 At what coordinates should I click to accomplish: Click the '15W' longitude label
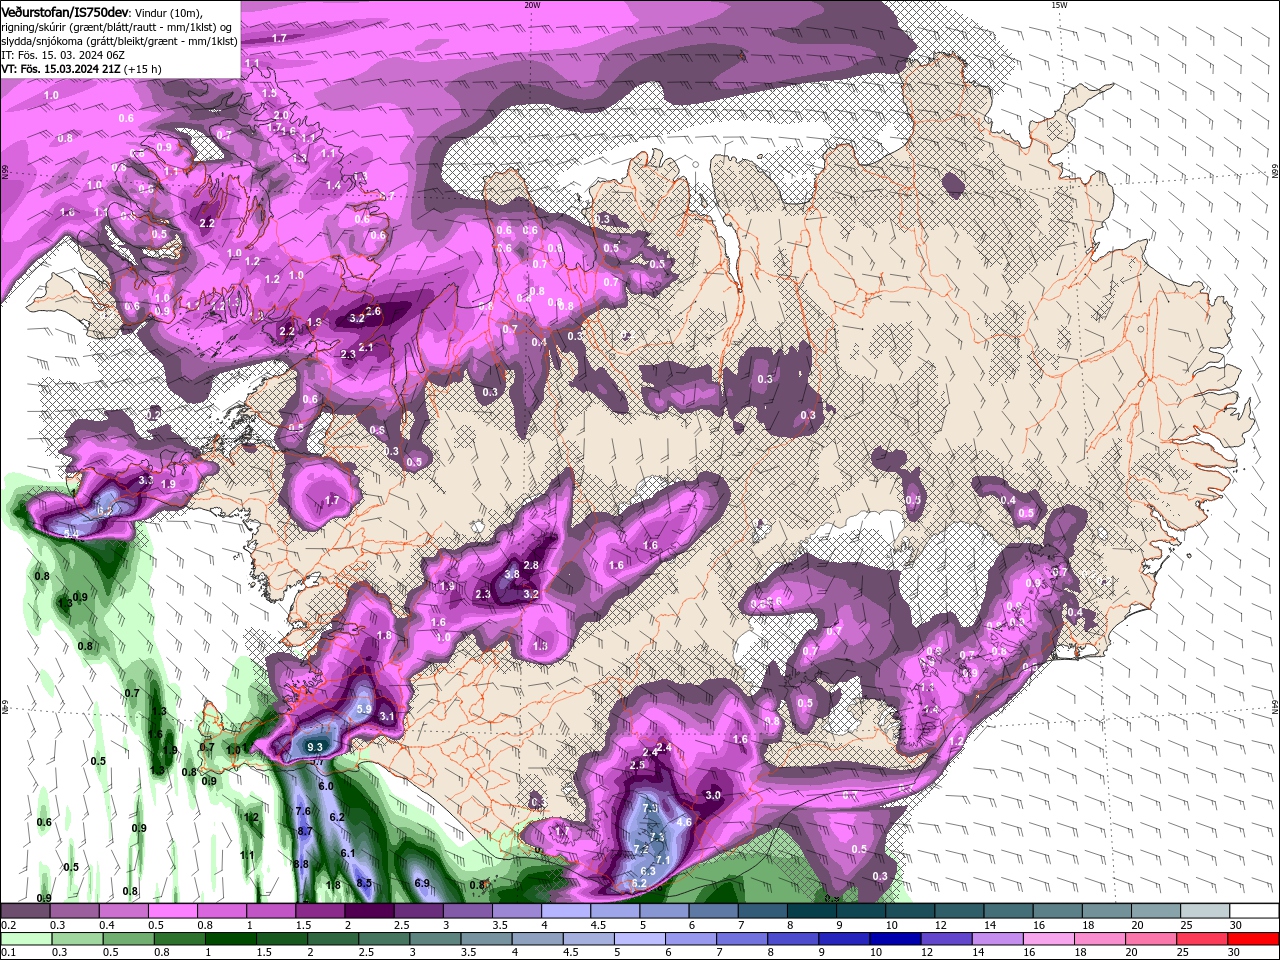coord(1059,5)
